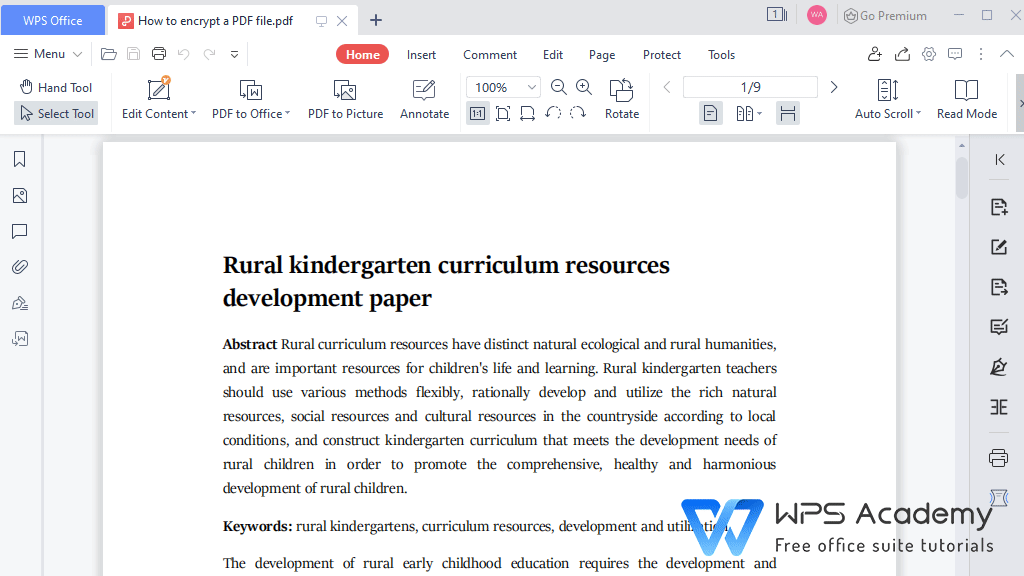The width and height of the screenshot is (1024, 576).
Task: Click the edit pencil icon in right sidebar
Action: [999, 247]
